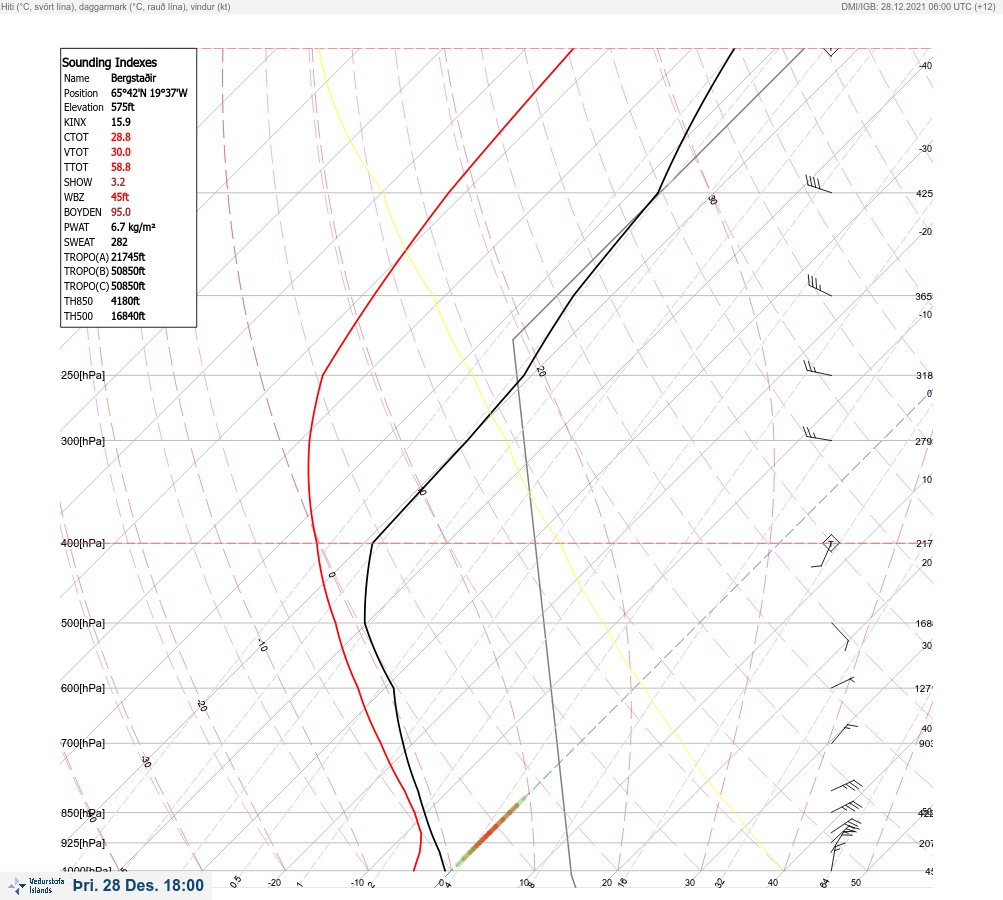
Task: Click the CTOT value 28.8
Action: pyautogui.click(x=121, y=137)
